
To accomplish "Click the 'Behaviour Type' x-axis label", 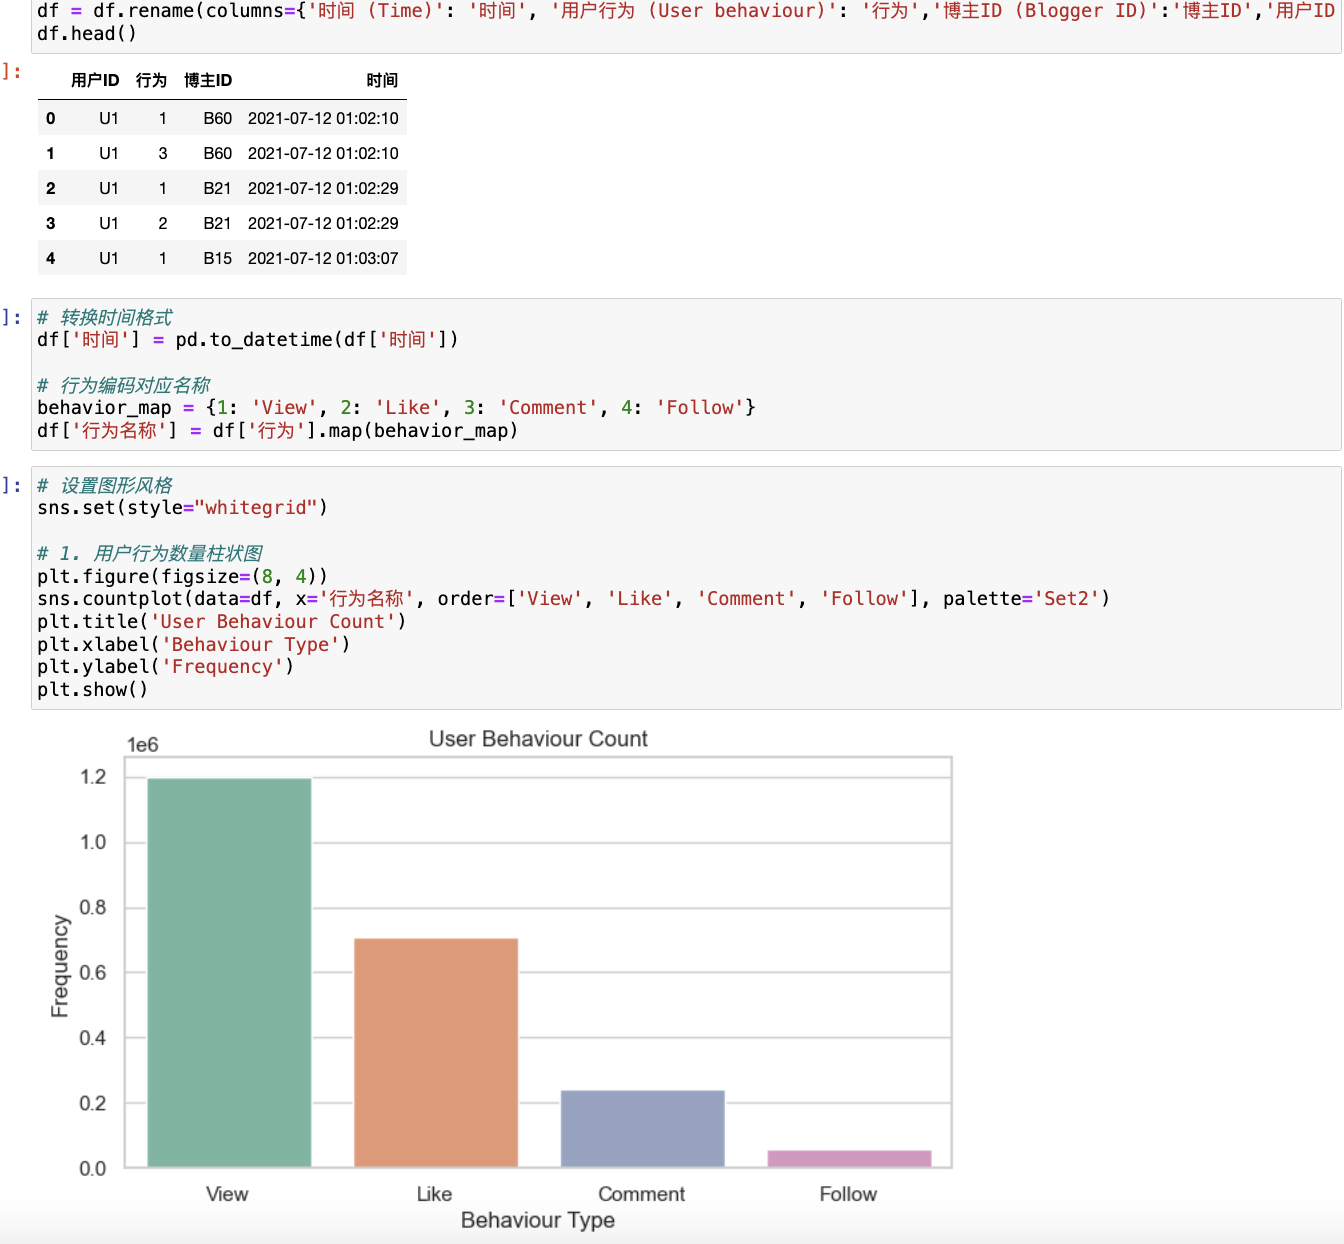I will [538, 1220].
